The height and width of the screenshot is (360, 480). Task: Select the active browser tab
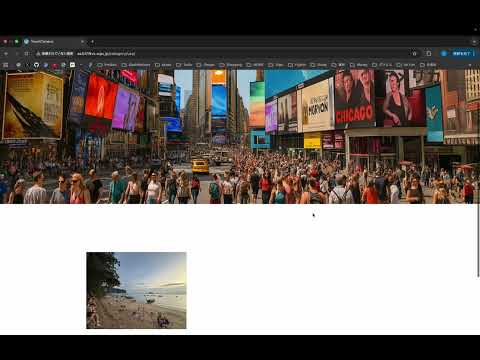point(54,42)
